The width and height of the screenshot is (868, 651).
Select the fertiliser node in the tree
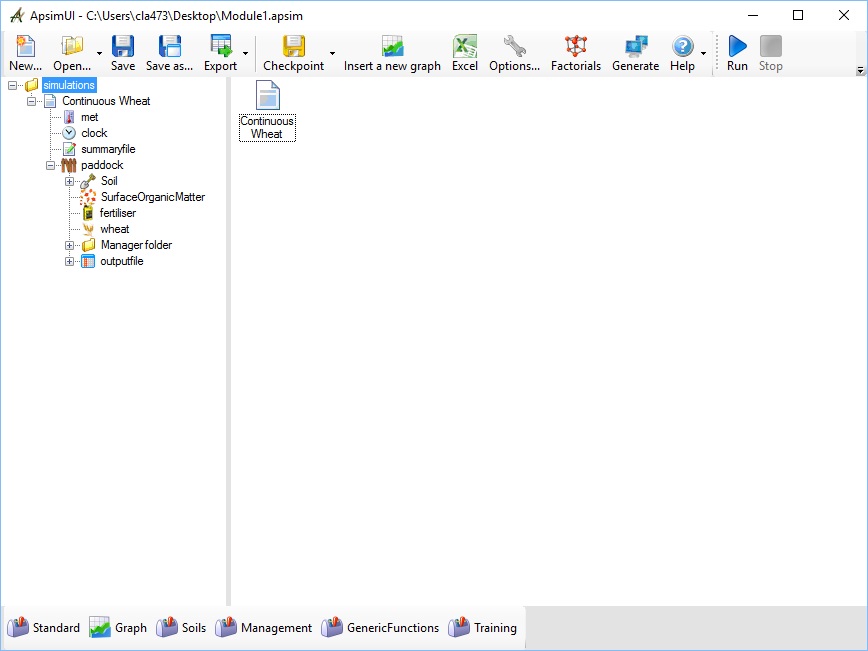pyautogui.click(x=118, y=213)
